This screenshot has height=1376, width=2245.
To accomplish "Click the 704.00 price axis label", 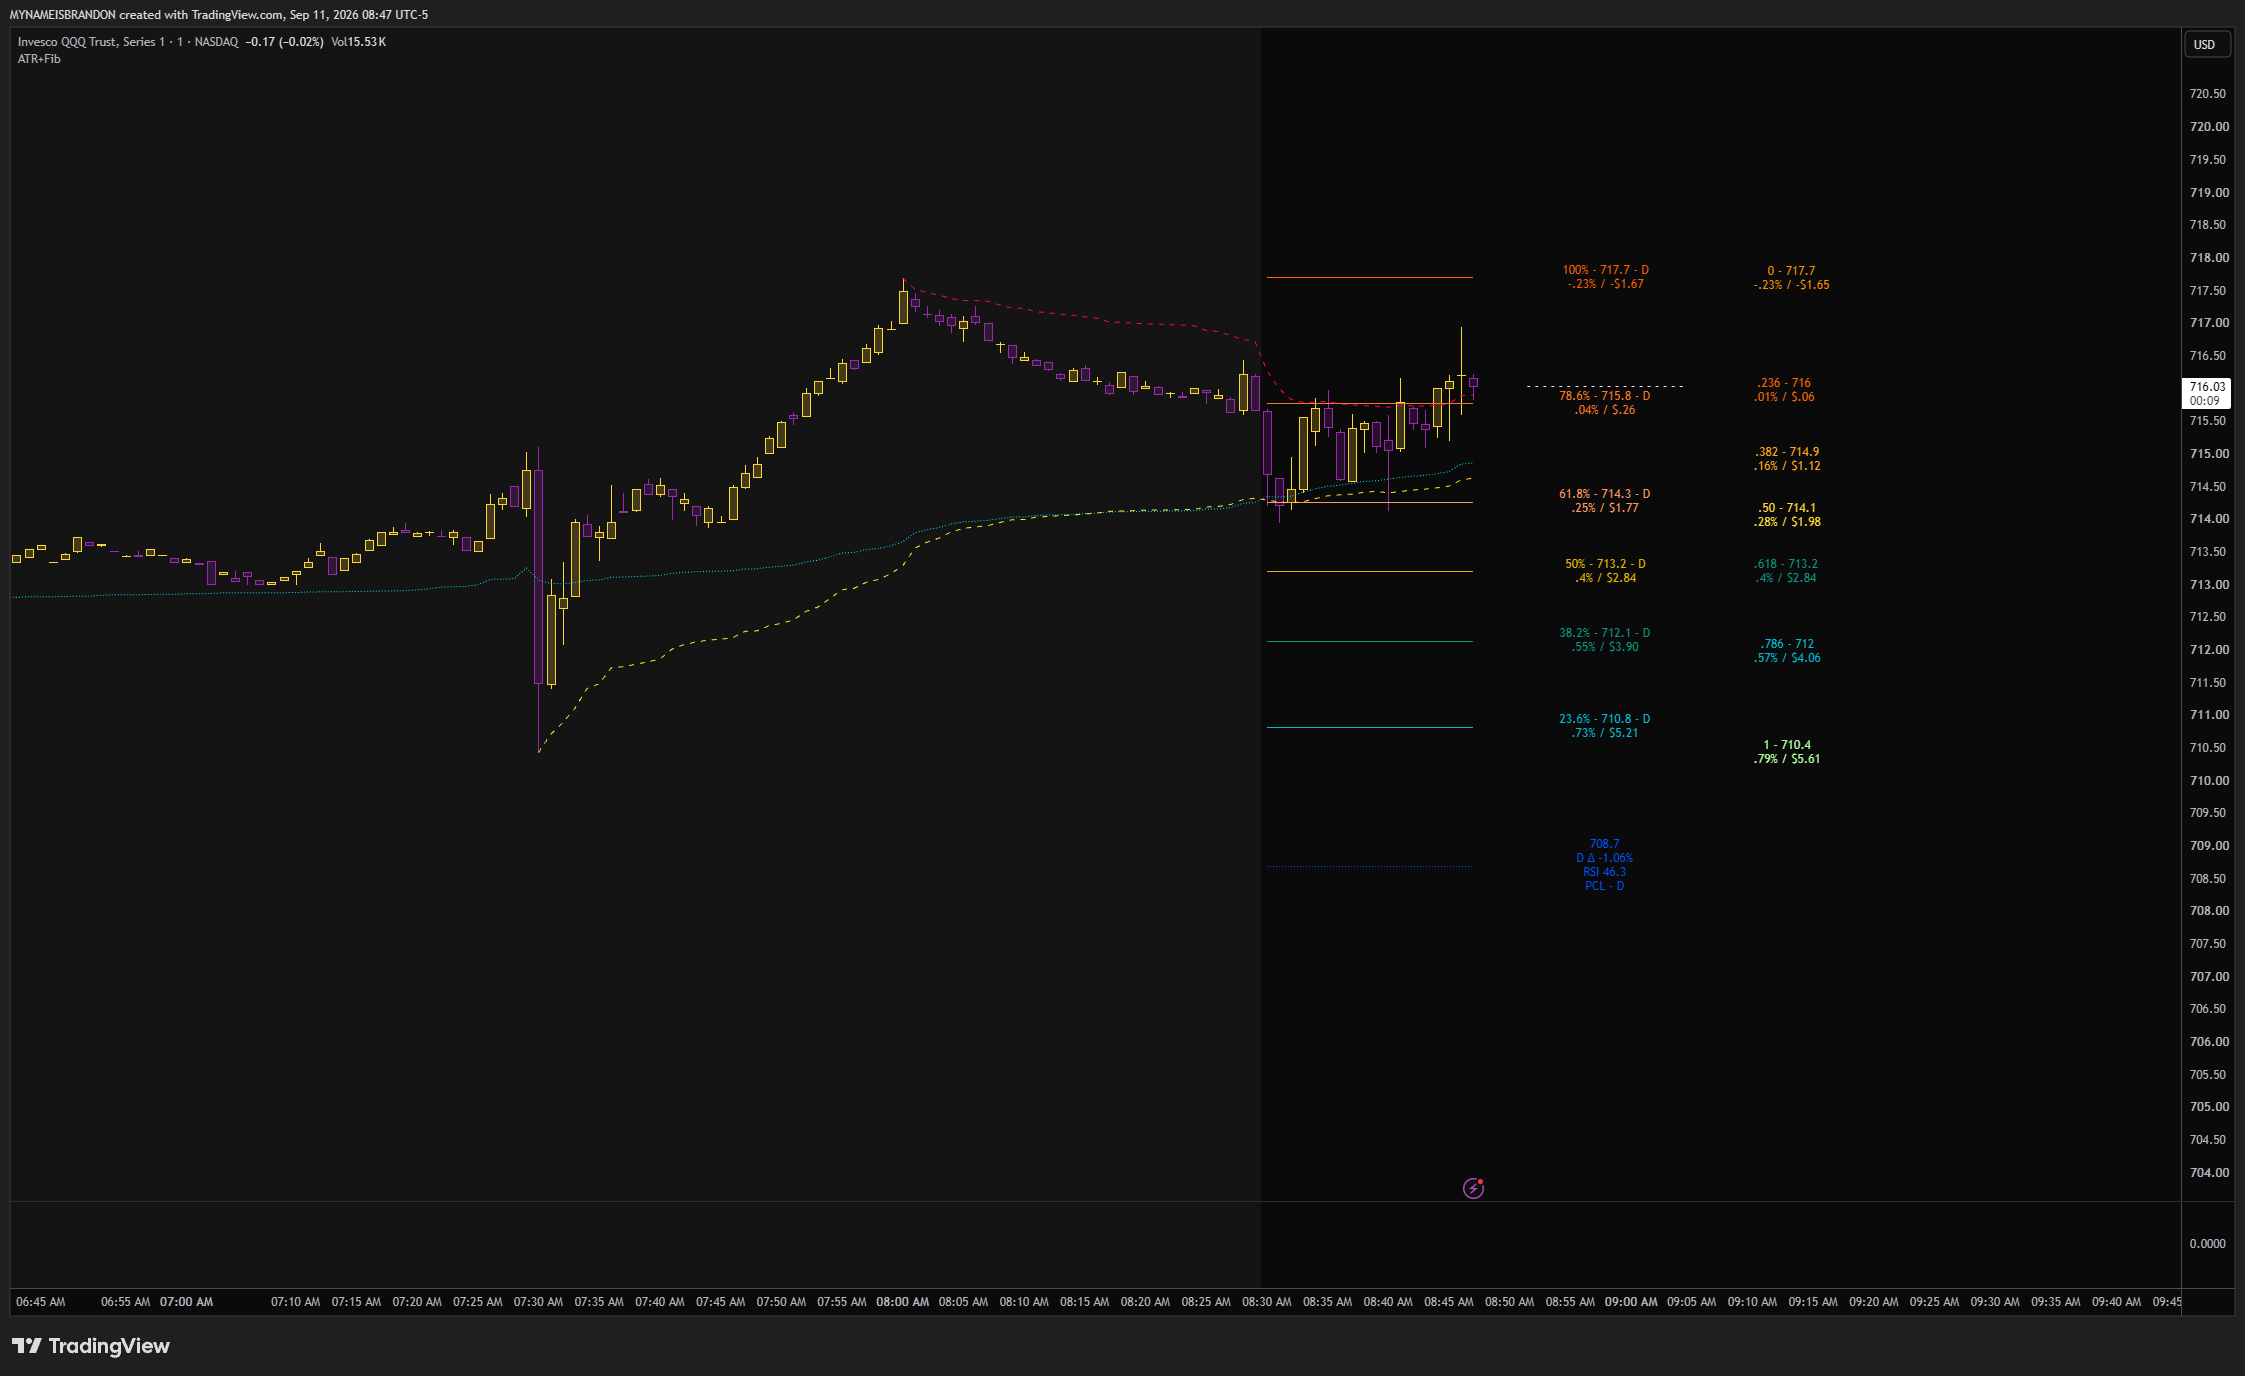I will 2209,1173.
